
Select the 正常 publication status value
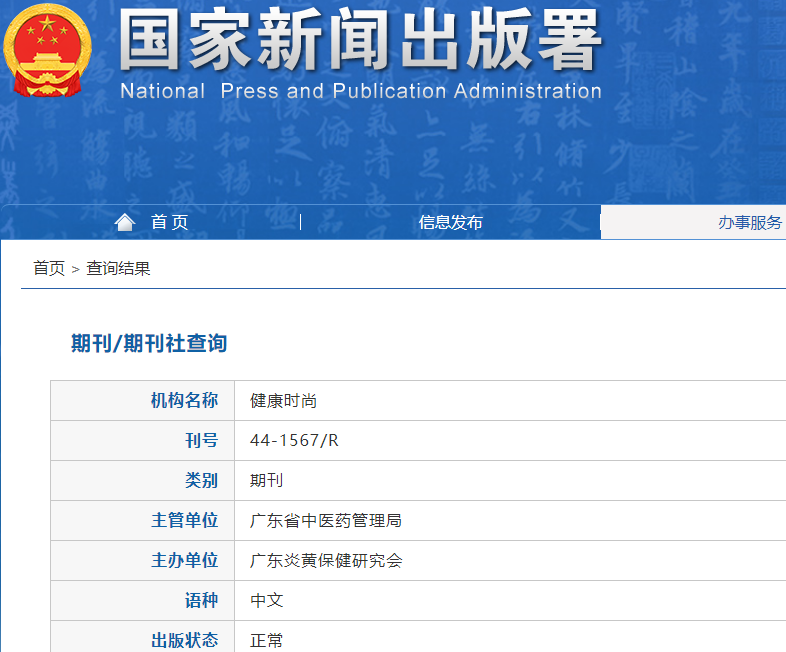pyautogui.click(x=267, y=640)
